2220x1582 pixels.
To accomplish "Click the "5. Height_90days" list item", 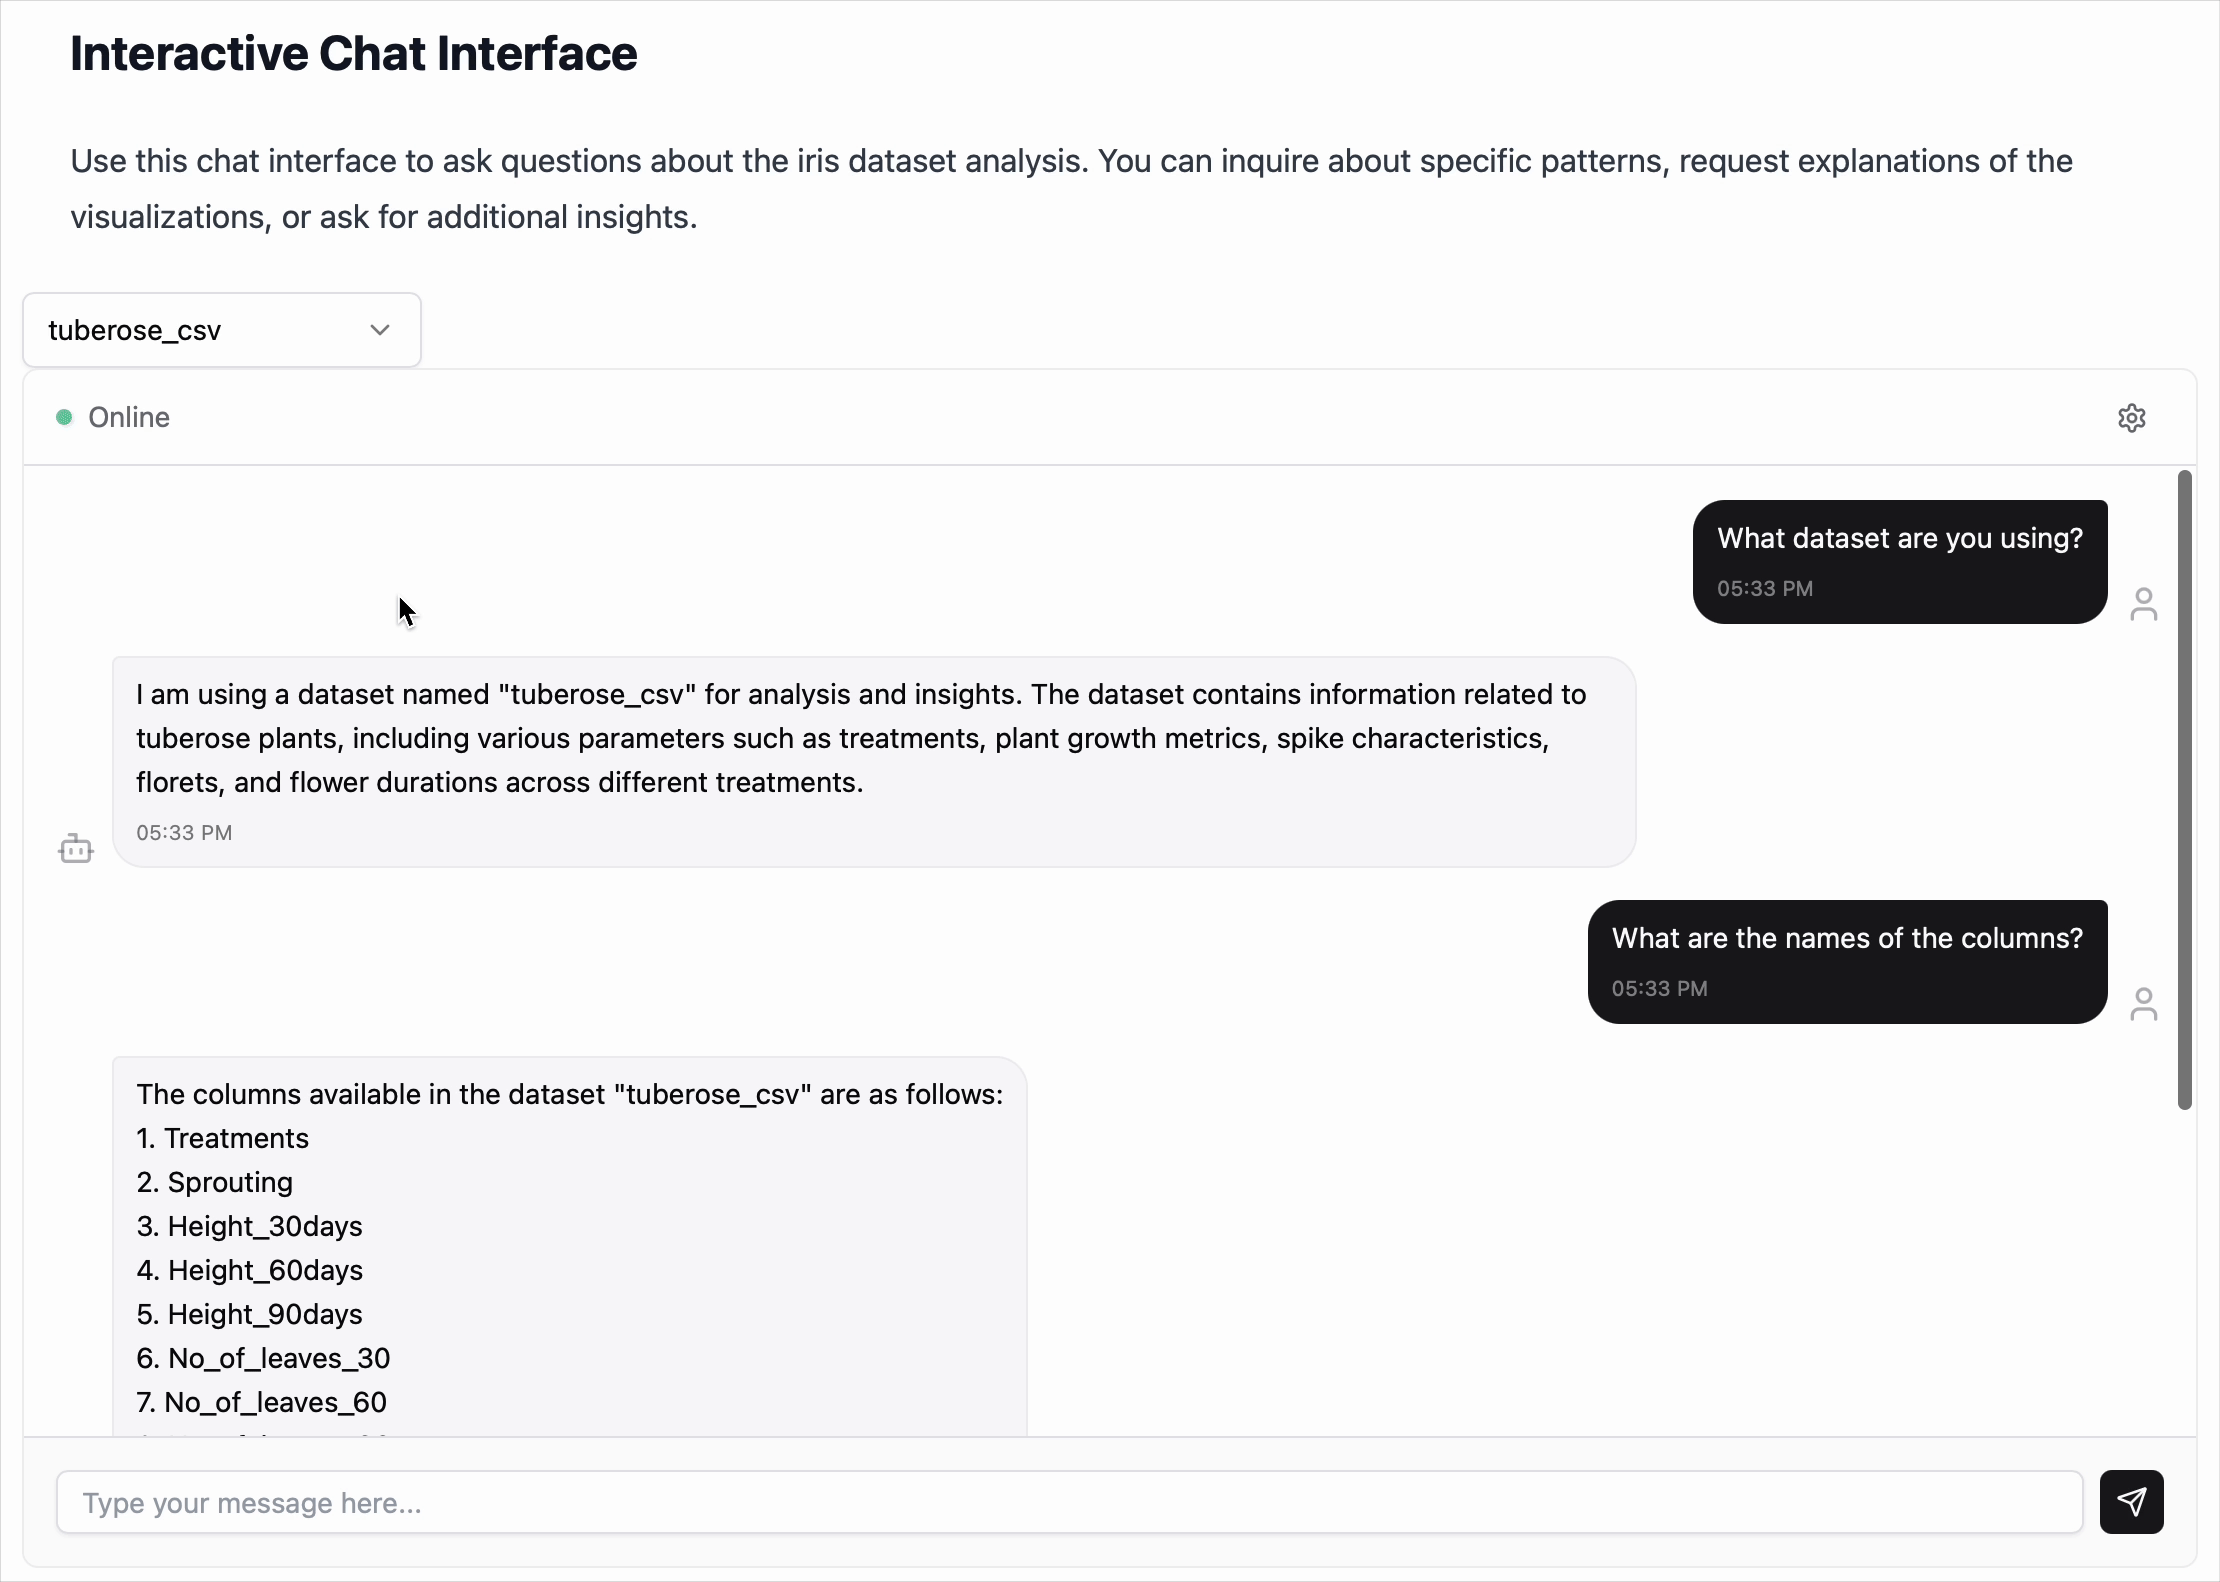I will 250,1314.
